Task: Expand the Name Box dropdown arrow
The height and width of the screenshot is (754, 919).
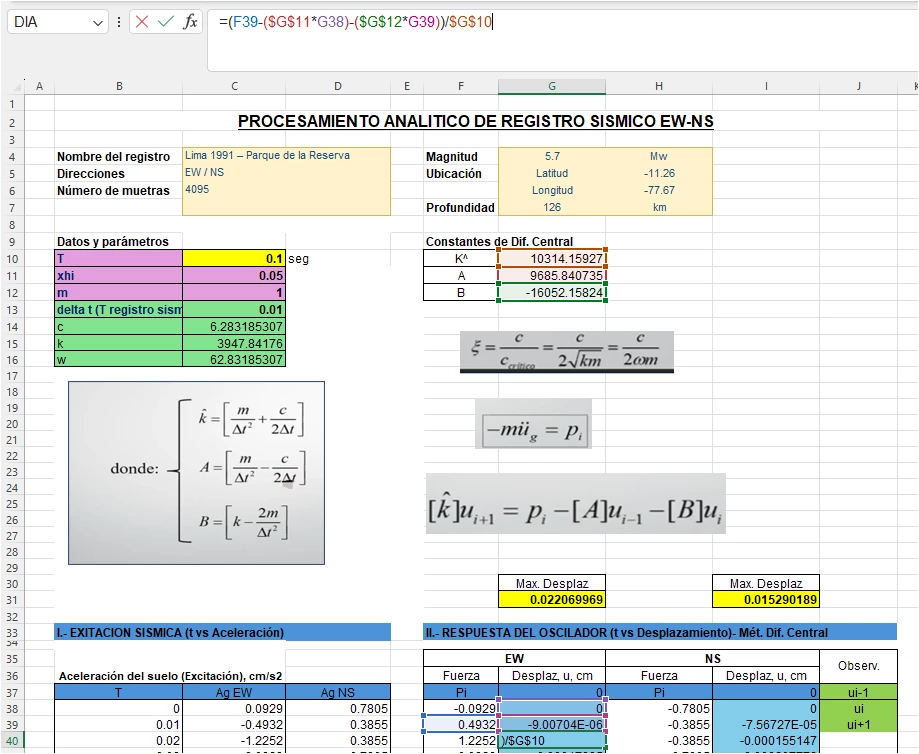Action: point(97,23)
